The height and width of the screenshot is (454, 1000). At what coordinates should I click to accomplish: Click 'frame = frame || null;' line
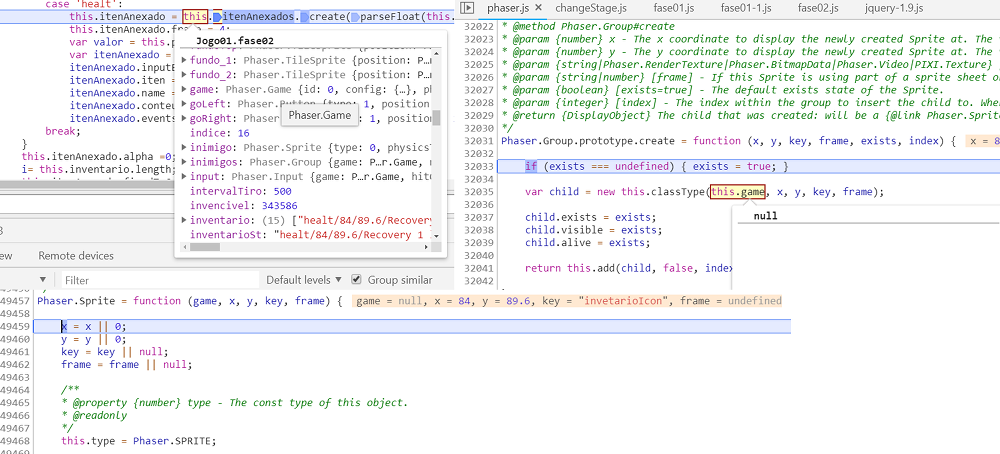tap(126, 365)
